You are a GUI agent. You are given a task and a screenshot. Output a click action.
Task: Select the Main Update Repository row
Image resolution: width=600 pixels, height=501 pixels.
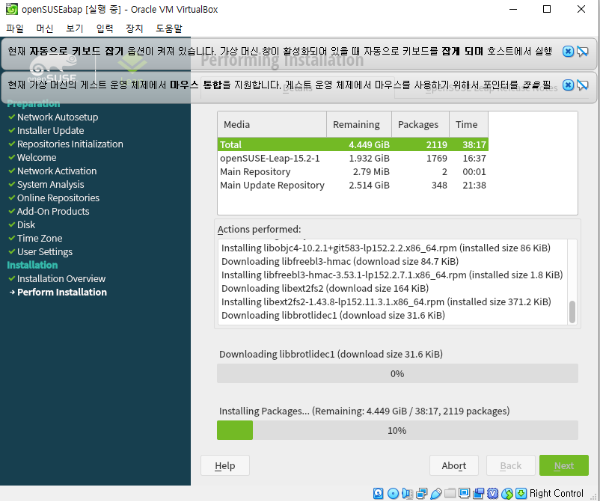(x=353, y=185)
